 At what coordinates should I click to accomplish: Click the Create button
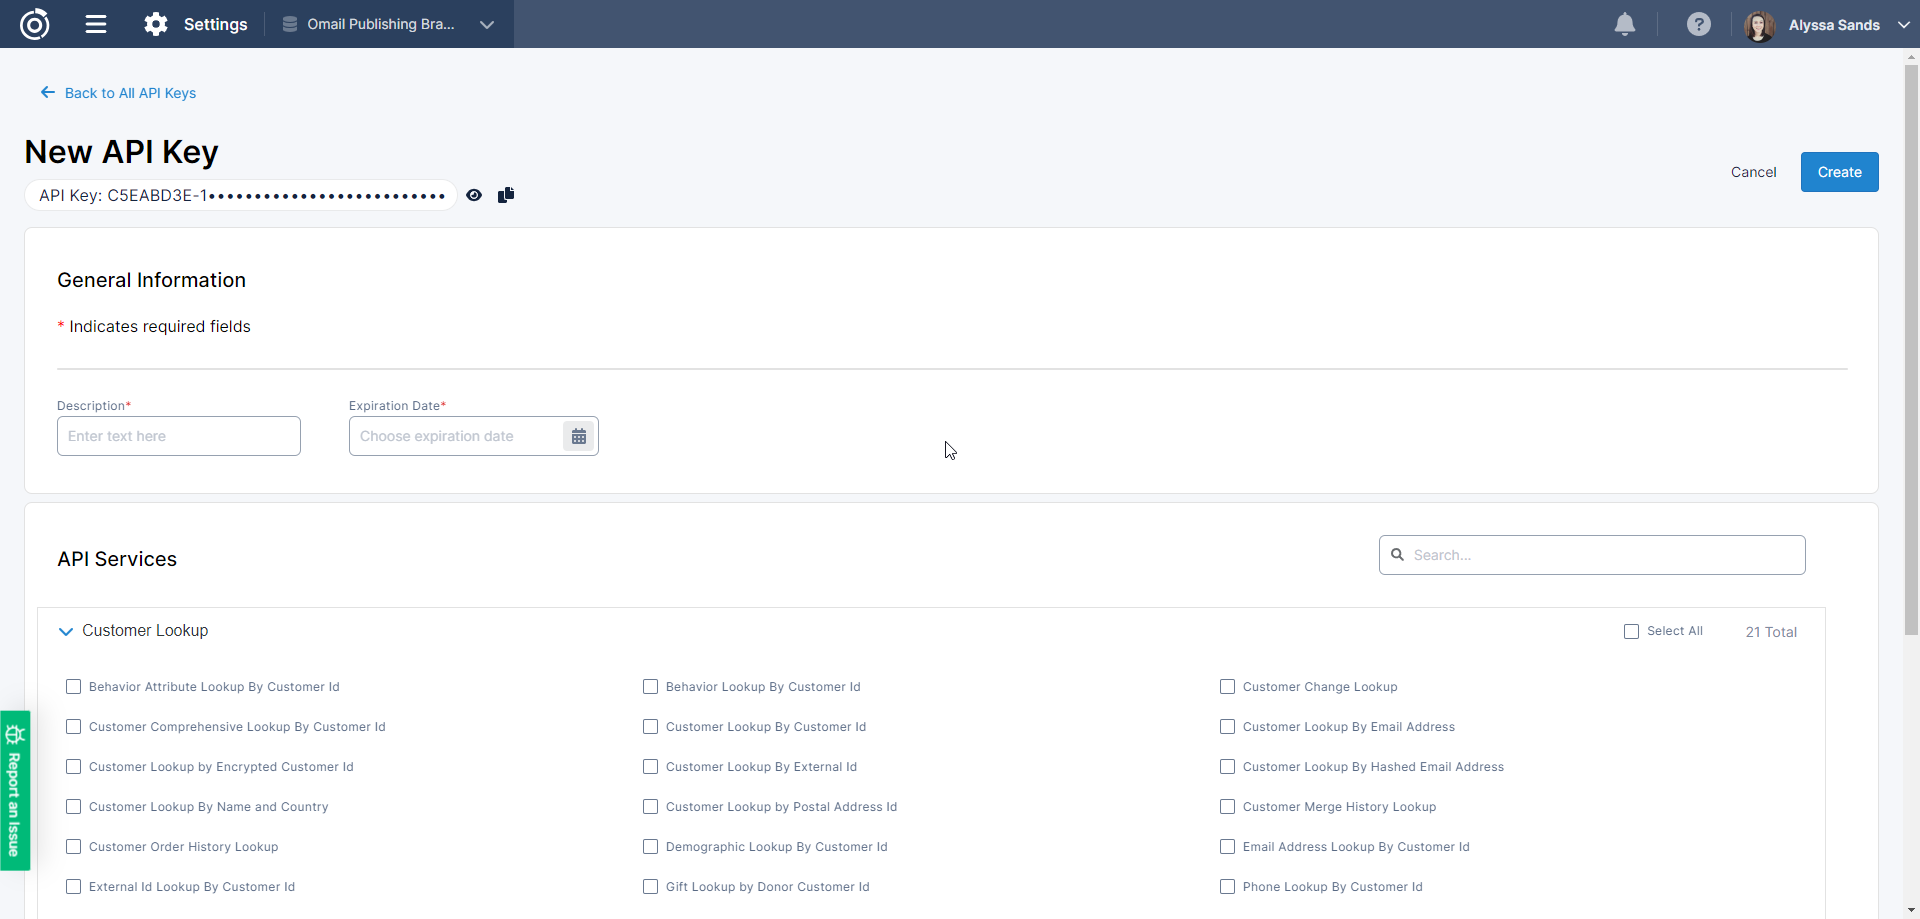click(1839, 172)
